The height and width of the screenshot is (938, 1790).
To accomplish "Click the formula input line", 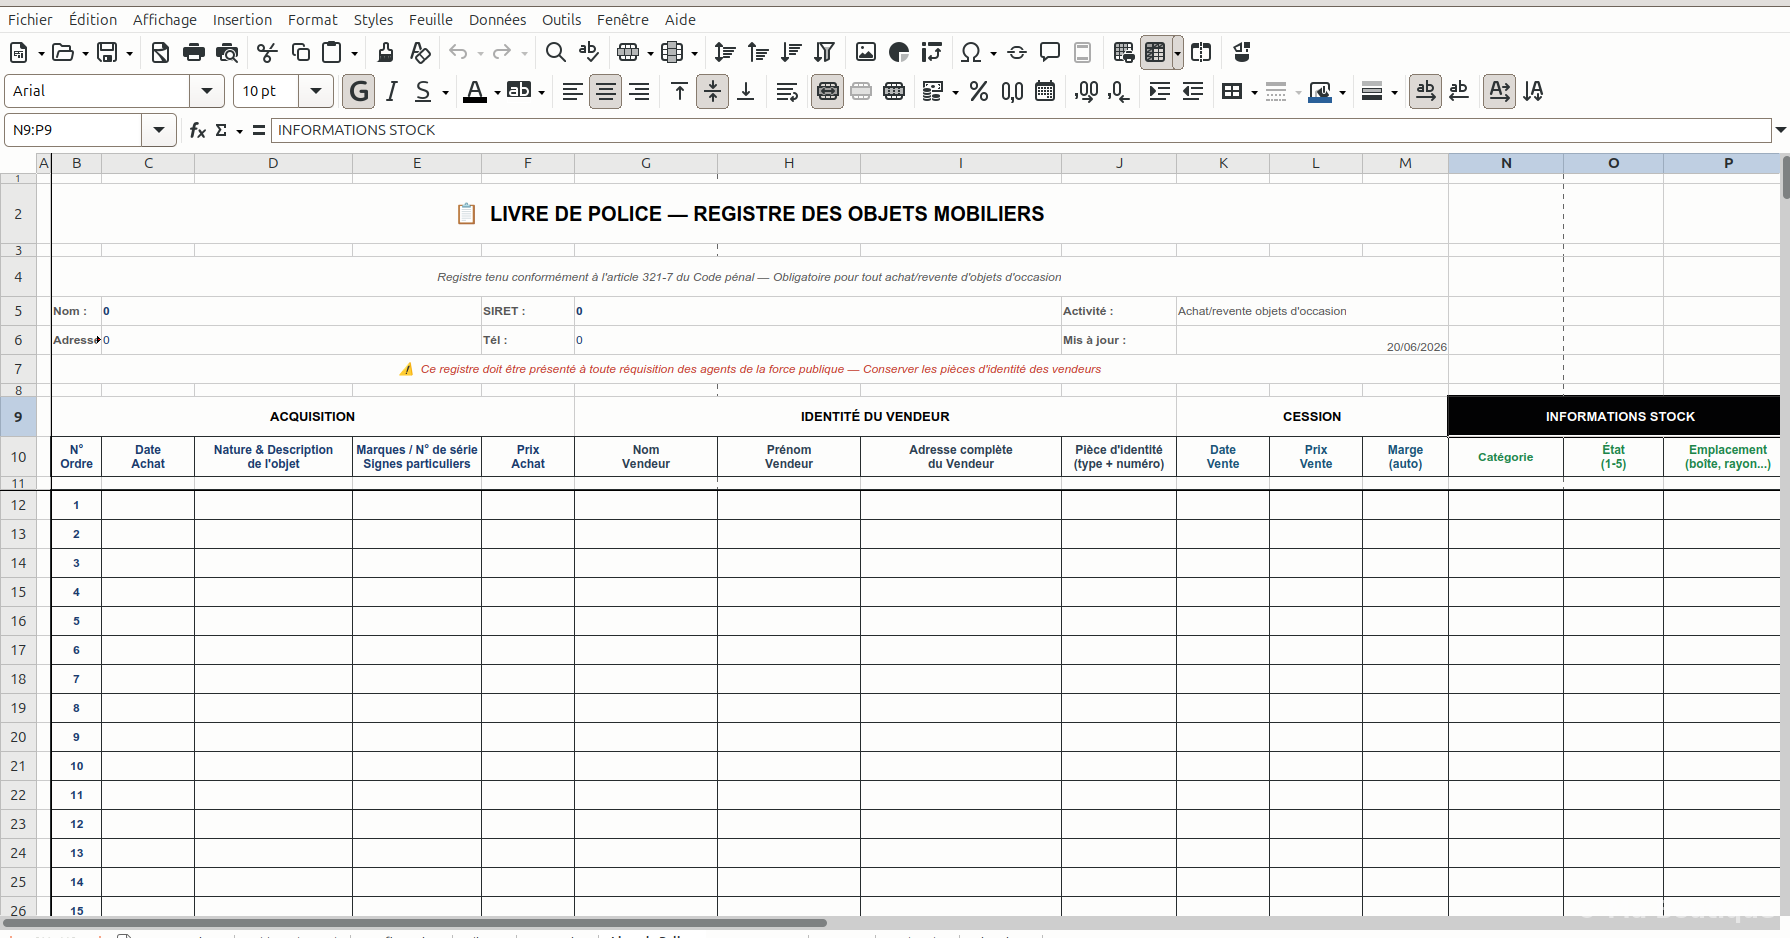I will 1020,130.
